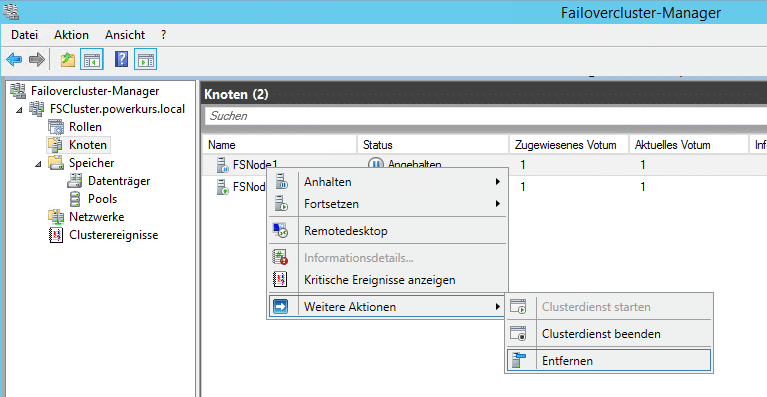Choose Remotedesktop from context menu
The width and height of the screenshot is (767, 397).
point(387,231)
